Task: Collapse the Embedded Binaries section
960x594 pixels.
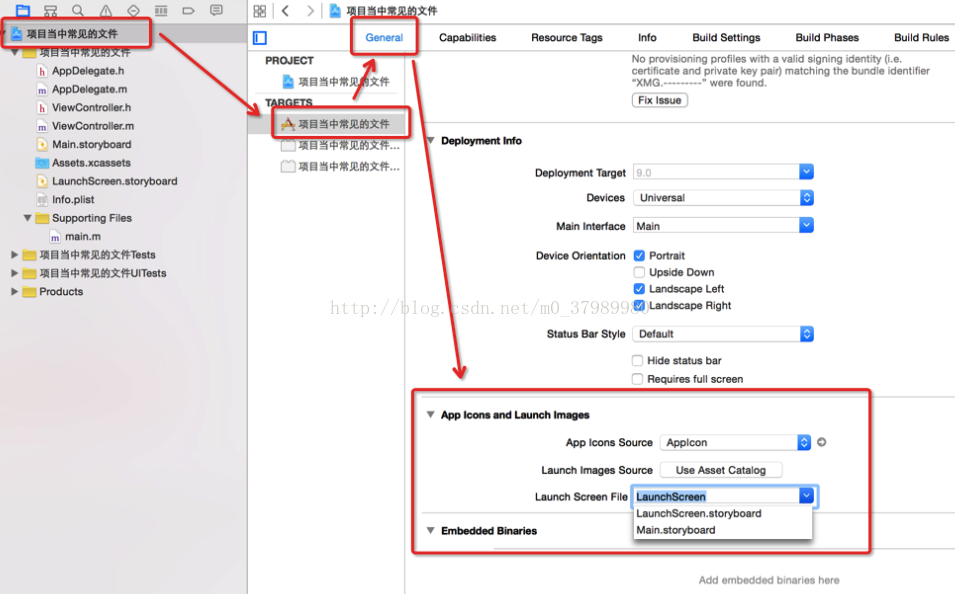Action: [430, 530]
